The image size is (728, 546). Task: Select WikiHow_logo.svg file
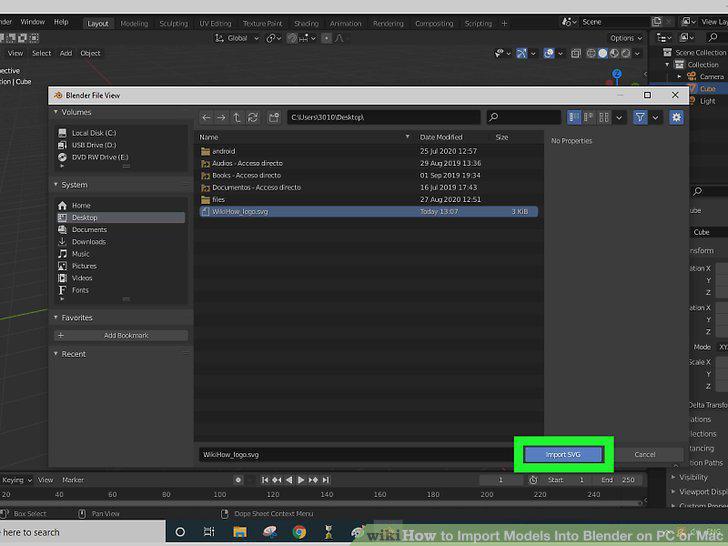pos(369,212)
